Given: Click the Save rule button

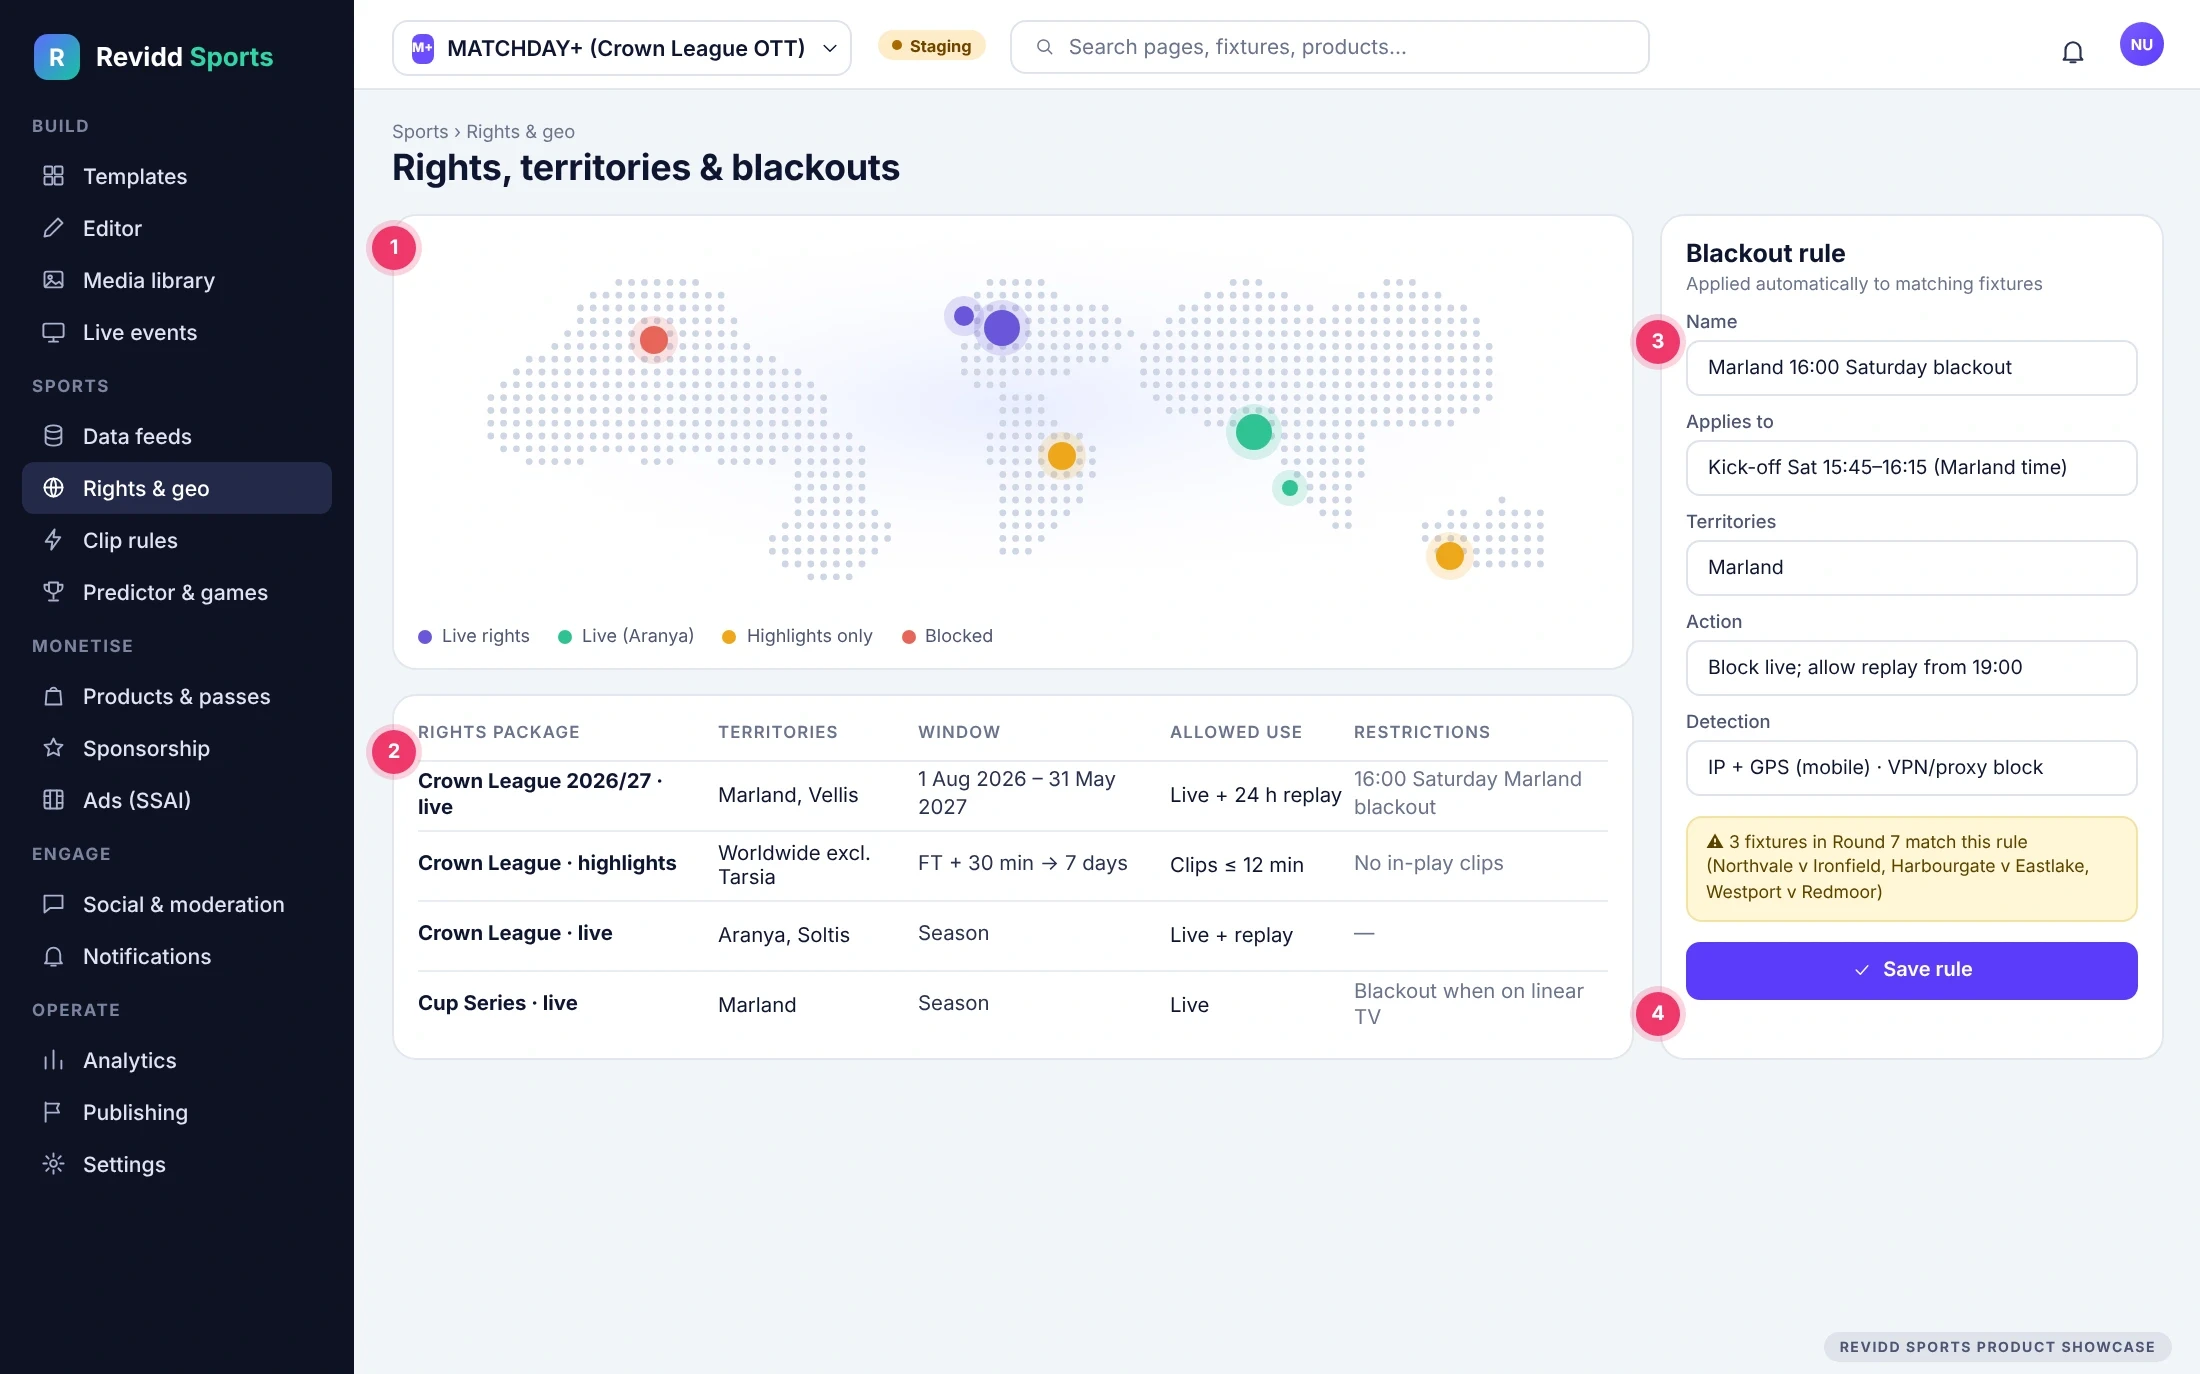Looking at the screenshot, I should coord(1911,970).
